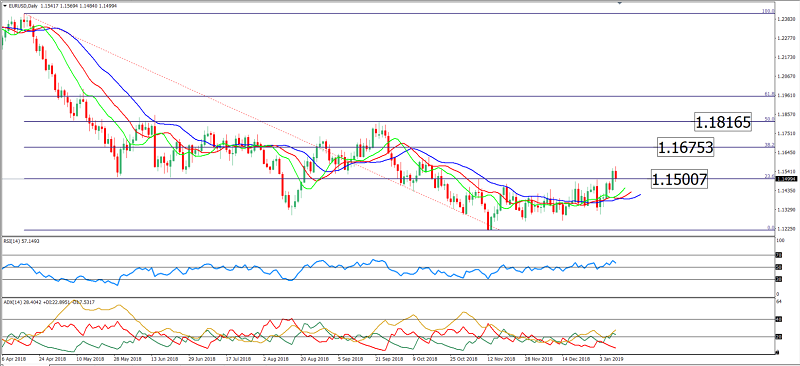Select the 0.0 Fibonacci level label
The height and width of the screenshot is (366, 800).
tap(771, 228)
